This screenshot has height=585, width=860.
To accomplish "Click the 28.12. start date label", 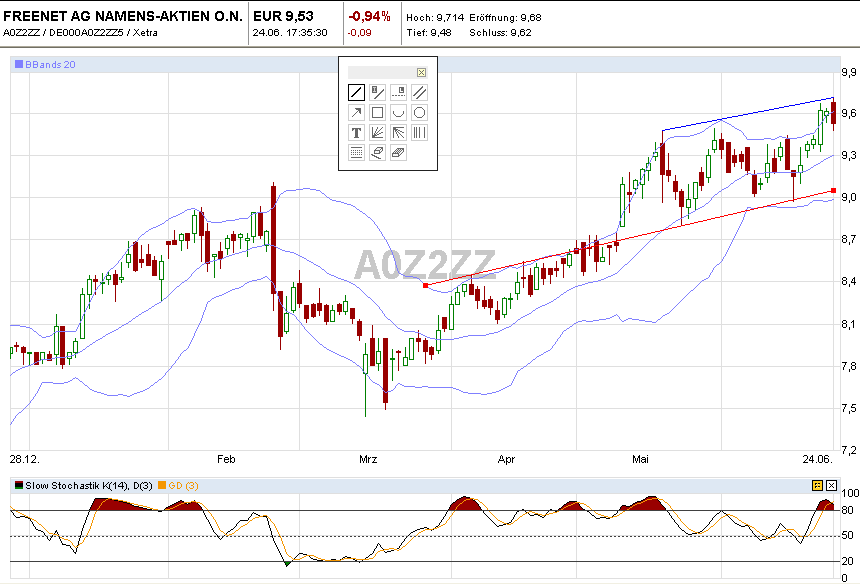I will (25, 459).
